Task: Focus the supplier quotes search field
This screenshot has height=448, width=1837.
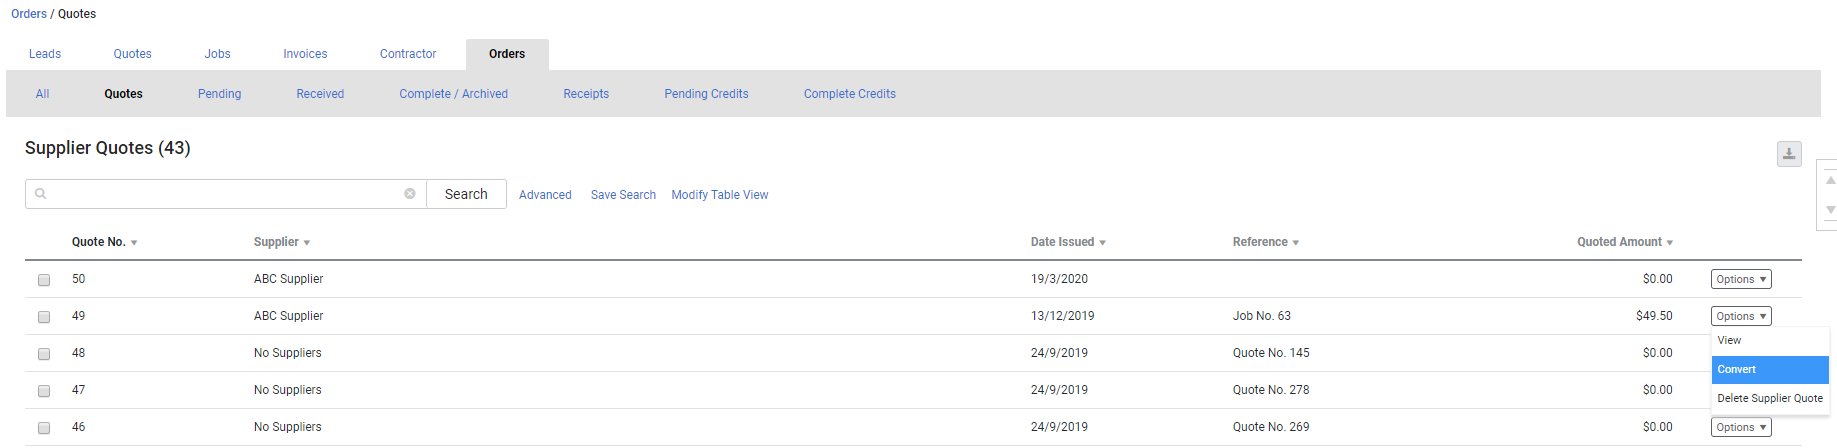Action: [227, 194]
